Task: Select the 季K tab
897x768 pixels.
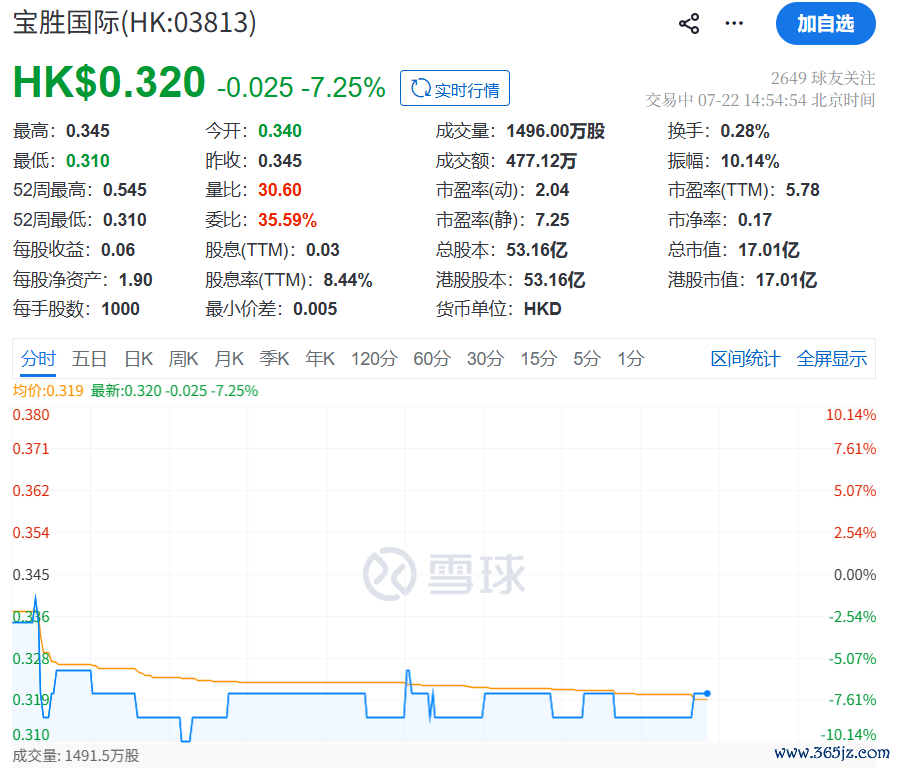Action: pyautogui.click(x=274, y=359)
